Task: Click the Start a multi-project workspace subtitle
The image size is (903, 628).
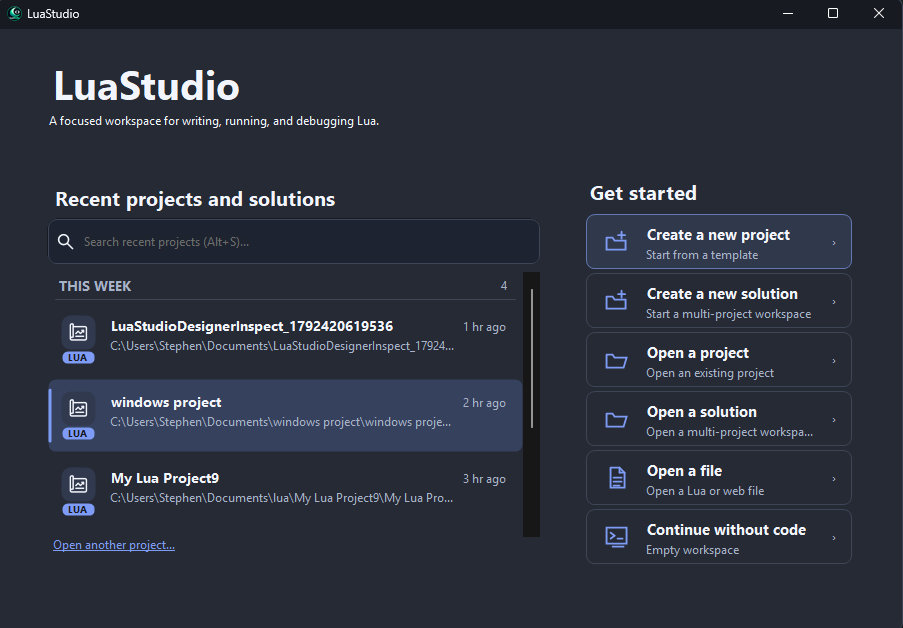Action: coord(729,314)
